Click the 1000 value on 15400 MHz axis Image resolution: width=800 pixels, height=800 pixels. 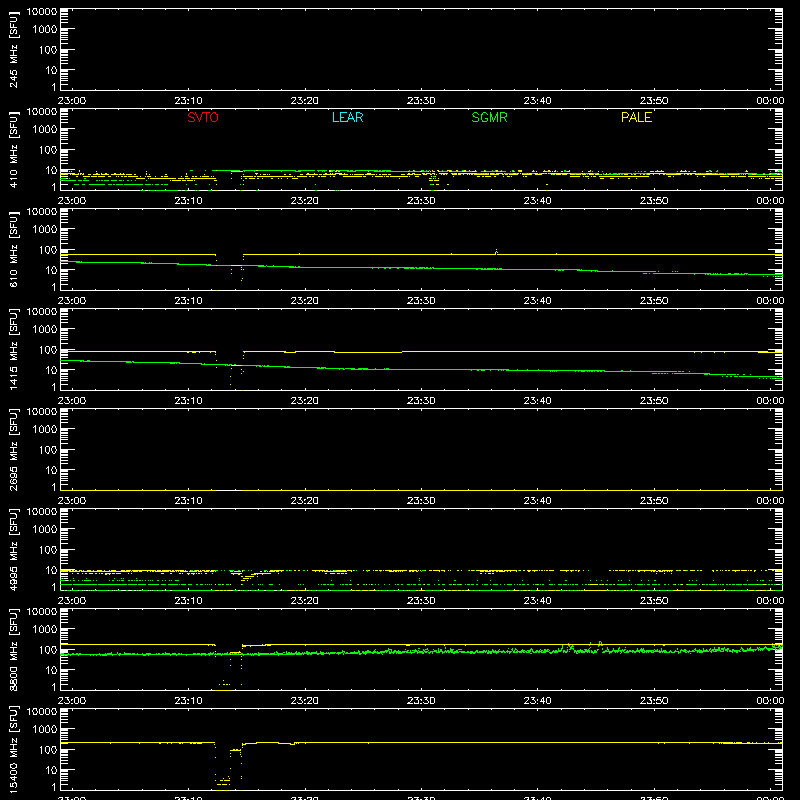coord(45,730)
